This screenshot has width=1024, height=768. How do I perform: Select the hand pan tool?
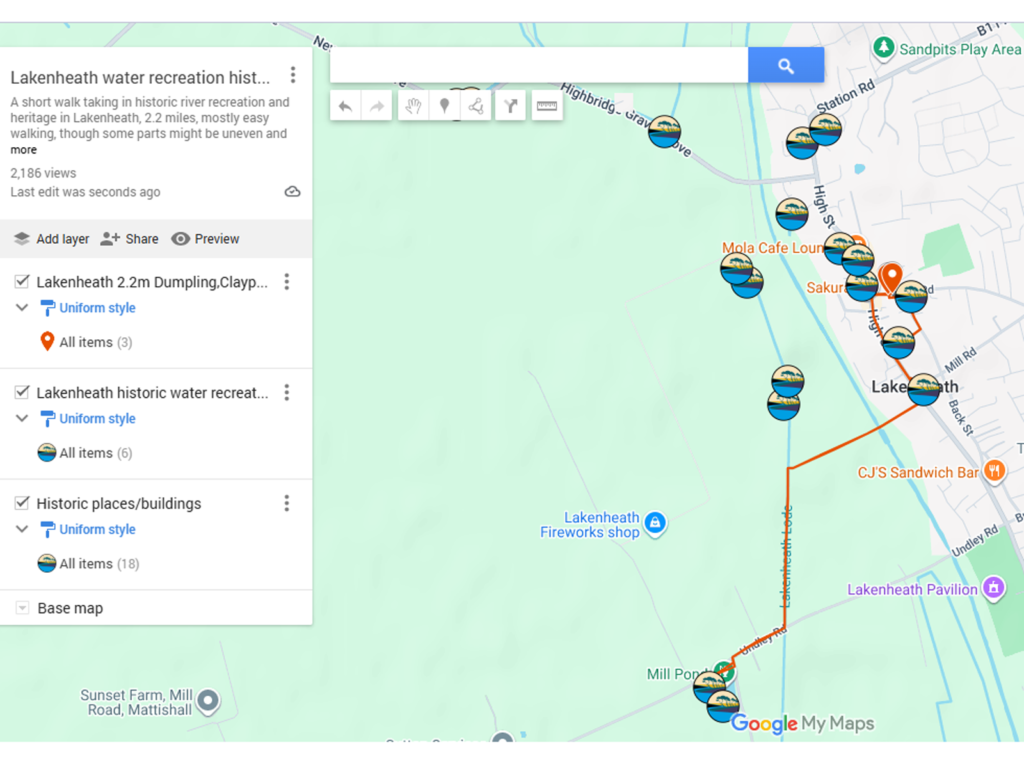coord(412,105)
